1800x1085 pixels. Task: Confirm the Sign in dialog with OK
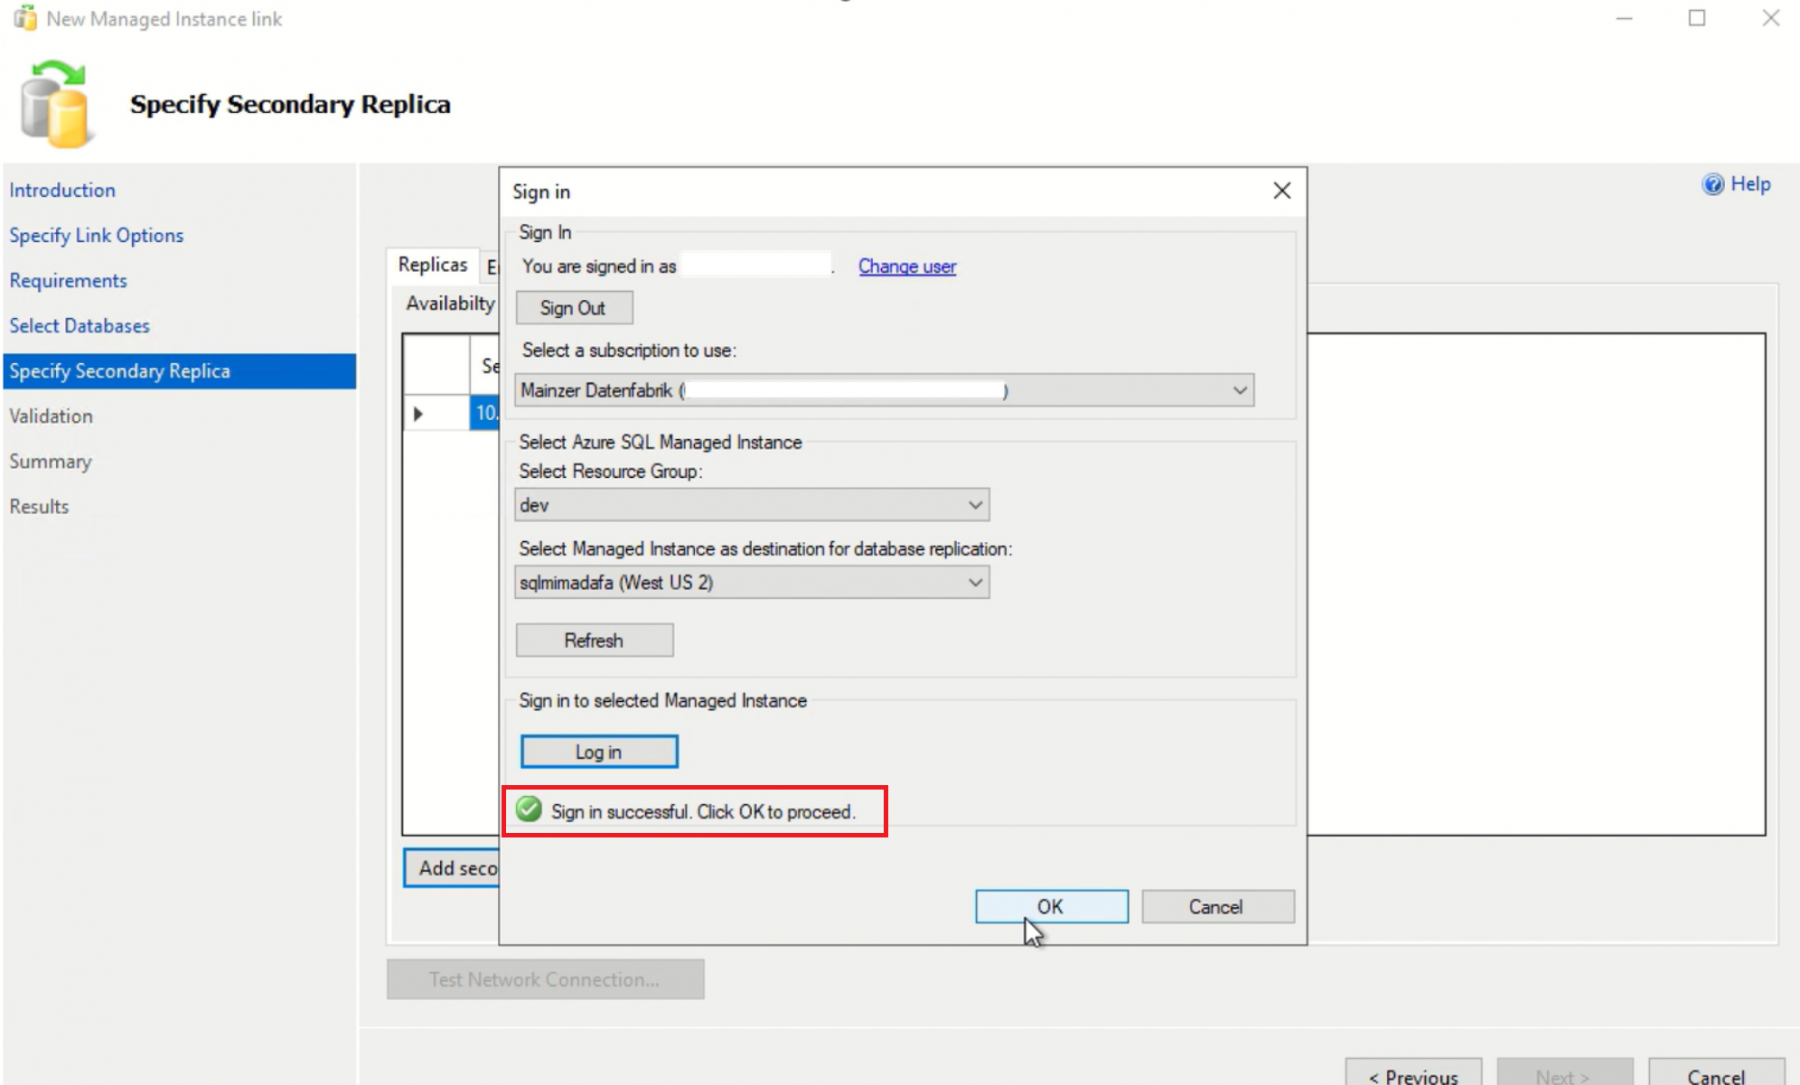tap(1052, 907)
